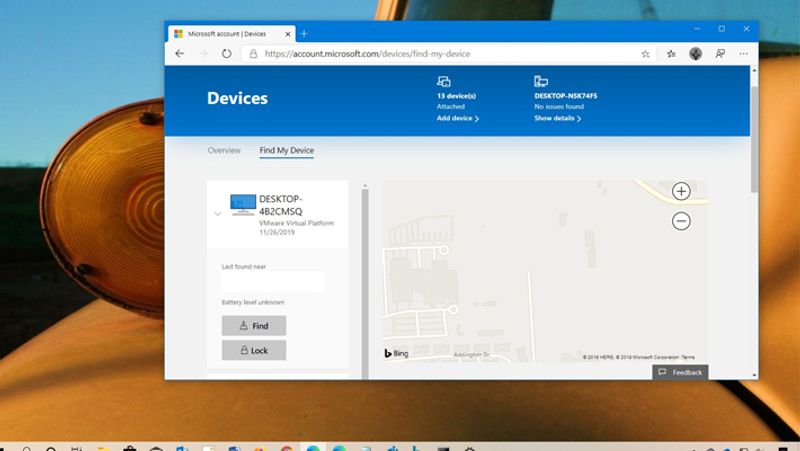Open the Feedback button at page bottom
The width and height of the screenshot is (800, 451).
[680, 372]
